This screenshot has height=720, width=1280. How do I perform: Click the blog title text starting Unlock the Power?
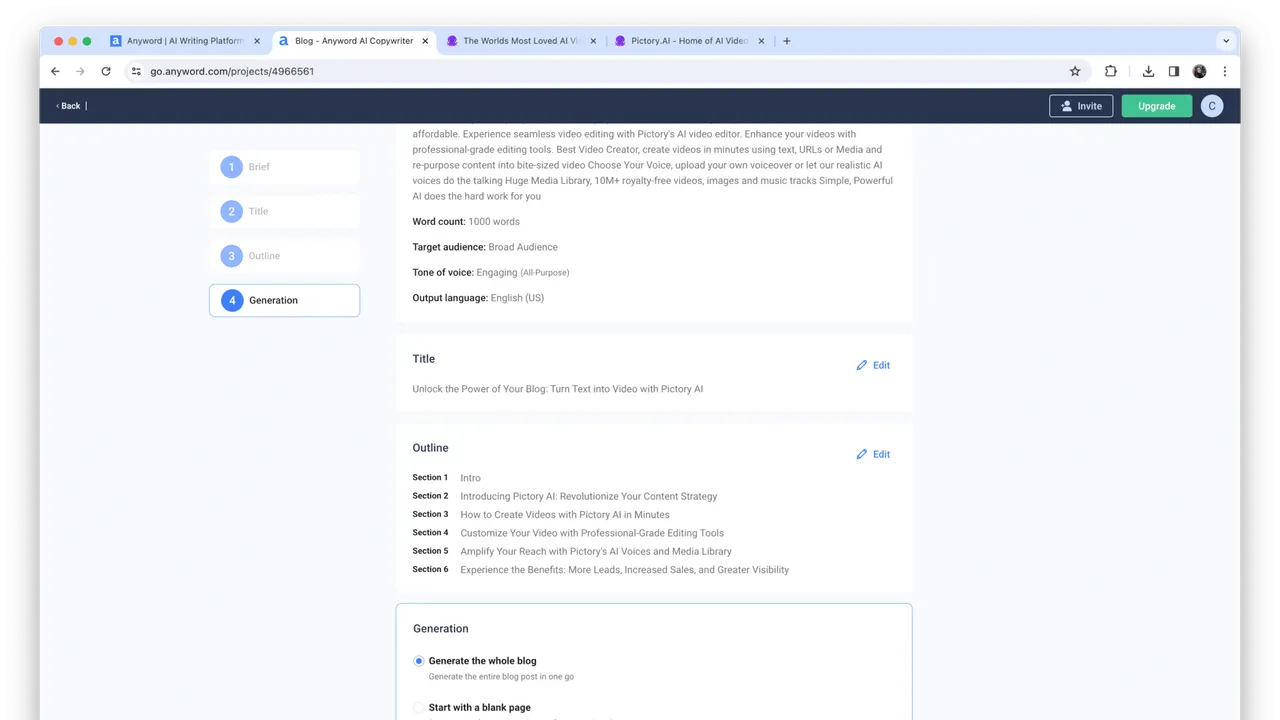pyautogui.click(x=557, y=389)
